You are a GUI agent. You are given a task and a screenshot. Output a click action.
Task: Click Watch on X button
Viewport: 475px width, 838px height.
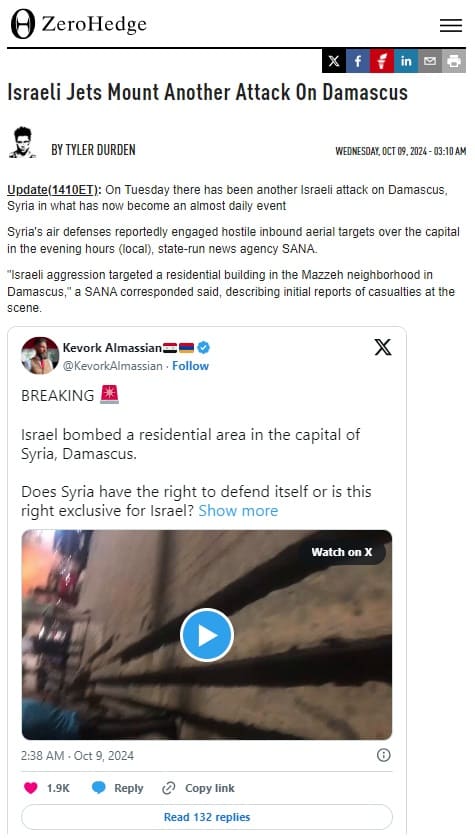coord(342,552)
